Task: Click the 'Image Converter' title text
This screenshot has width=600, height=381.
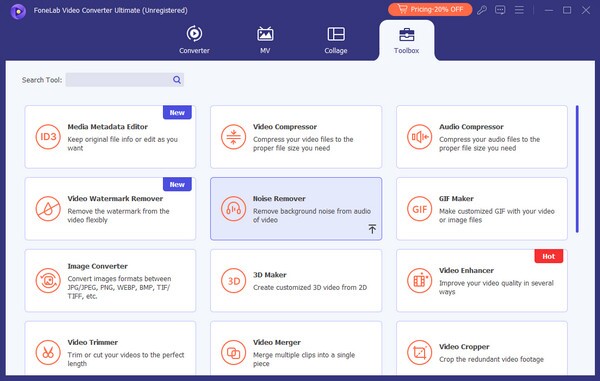Action: 98,266
